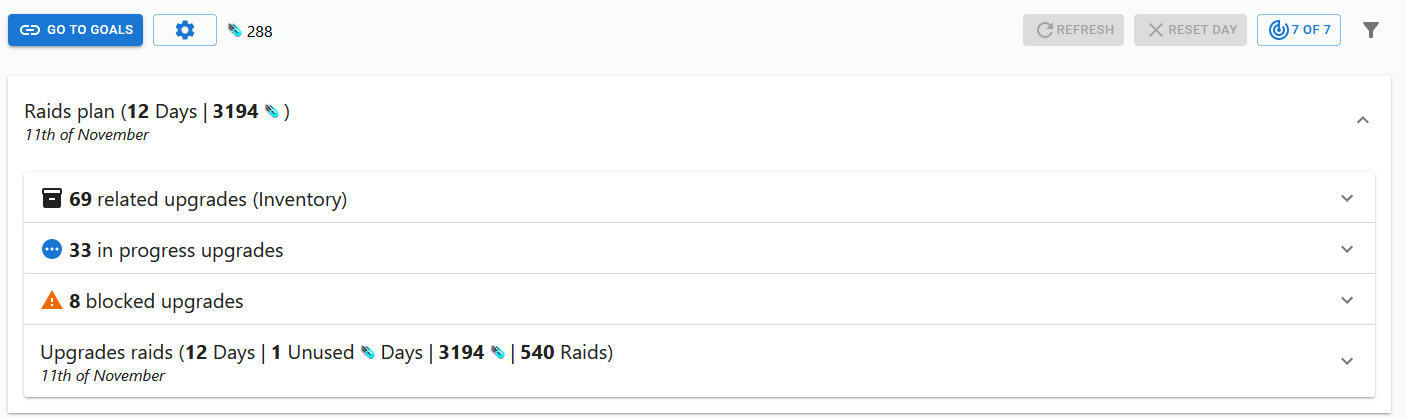Expand the 8 blocked upgrades chevron
Viewport: 1406px width, 418px height.
tap(1347, 300)
